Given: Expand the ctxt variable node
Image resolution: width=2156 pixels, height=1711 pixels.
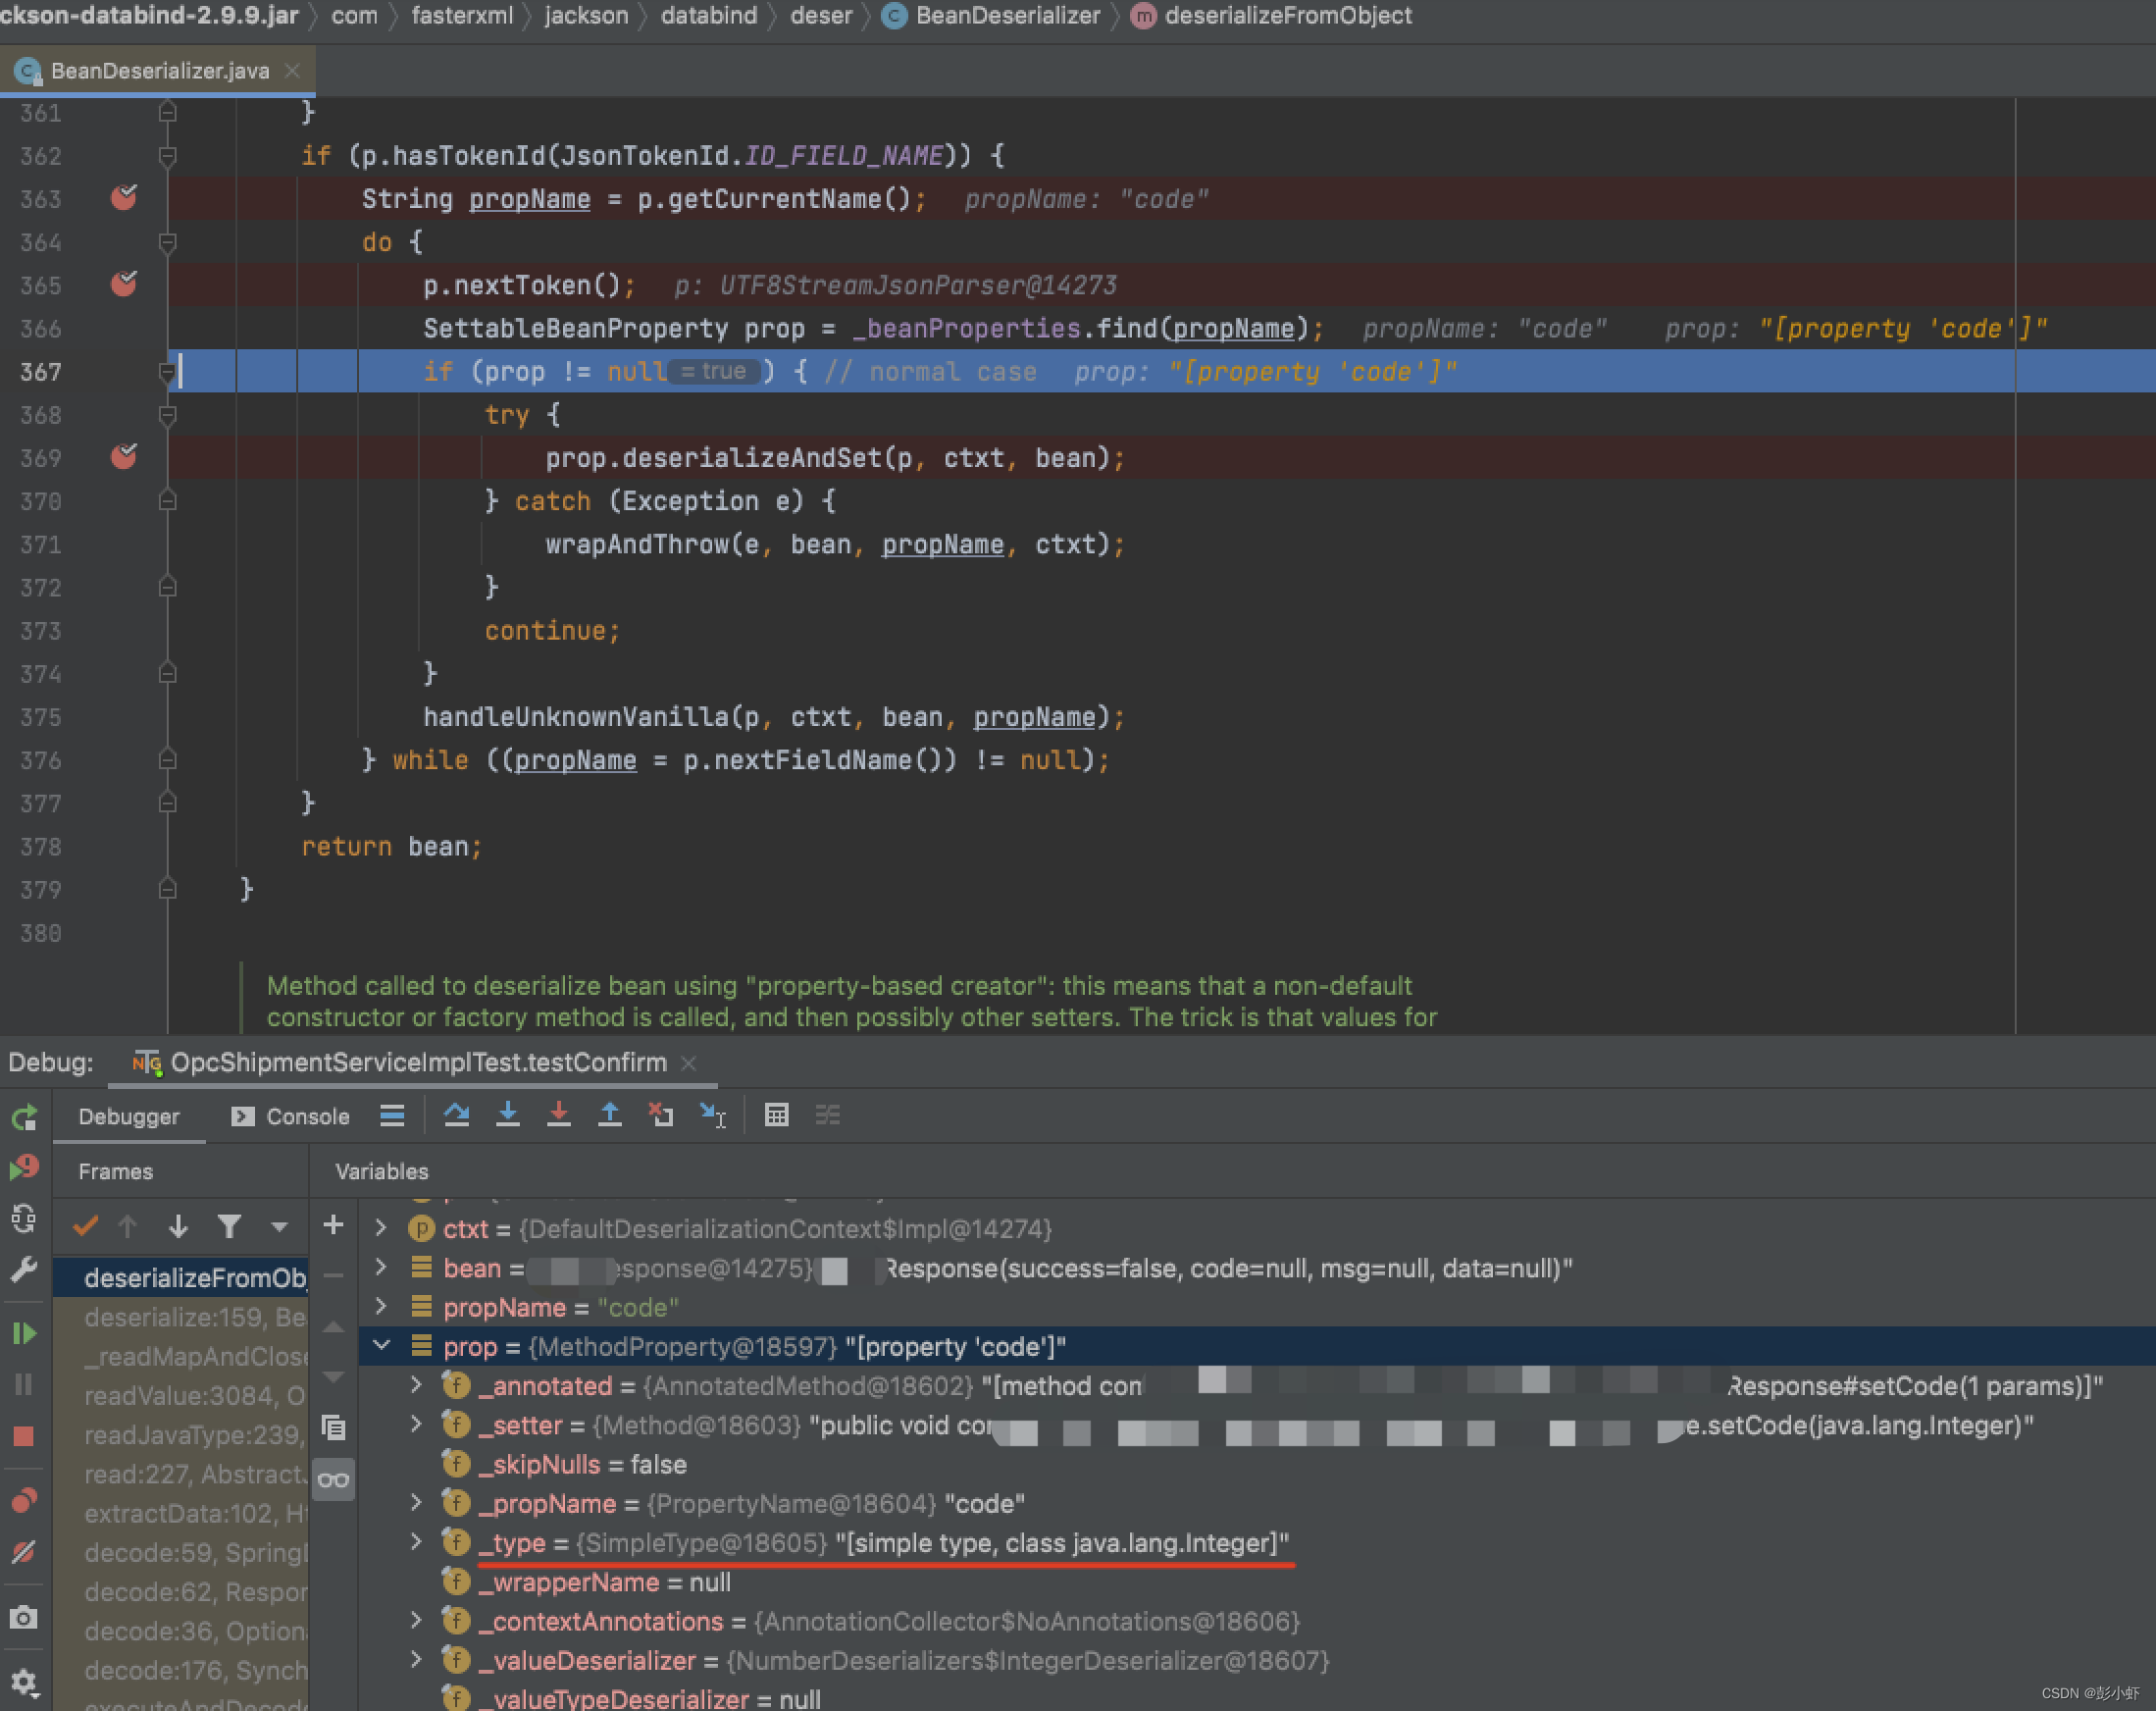Looking at the screenshot, I should pos(381,1228).
